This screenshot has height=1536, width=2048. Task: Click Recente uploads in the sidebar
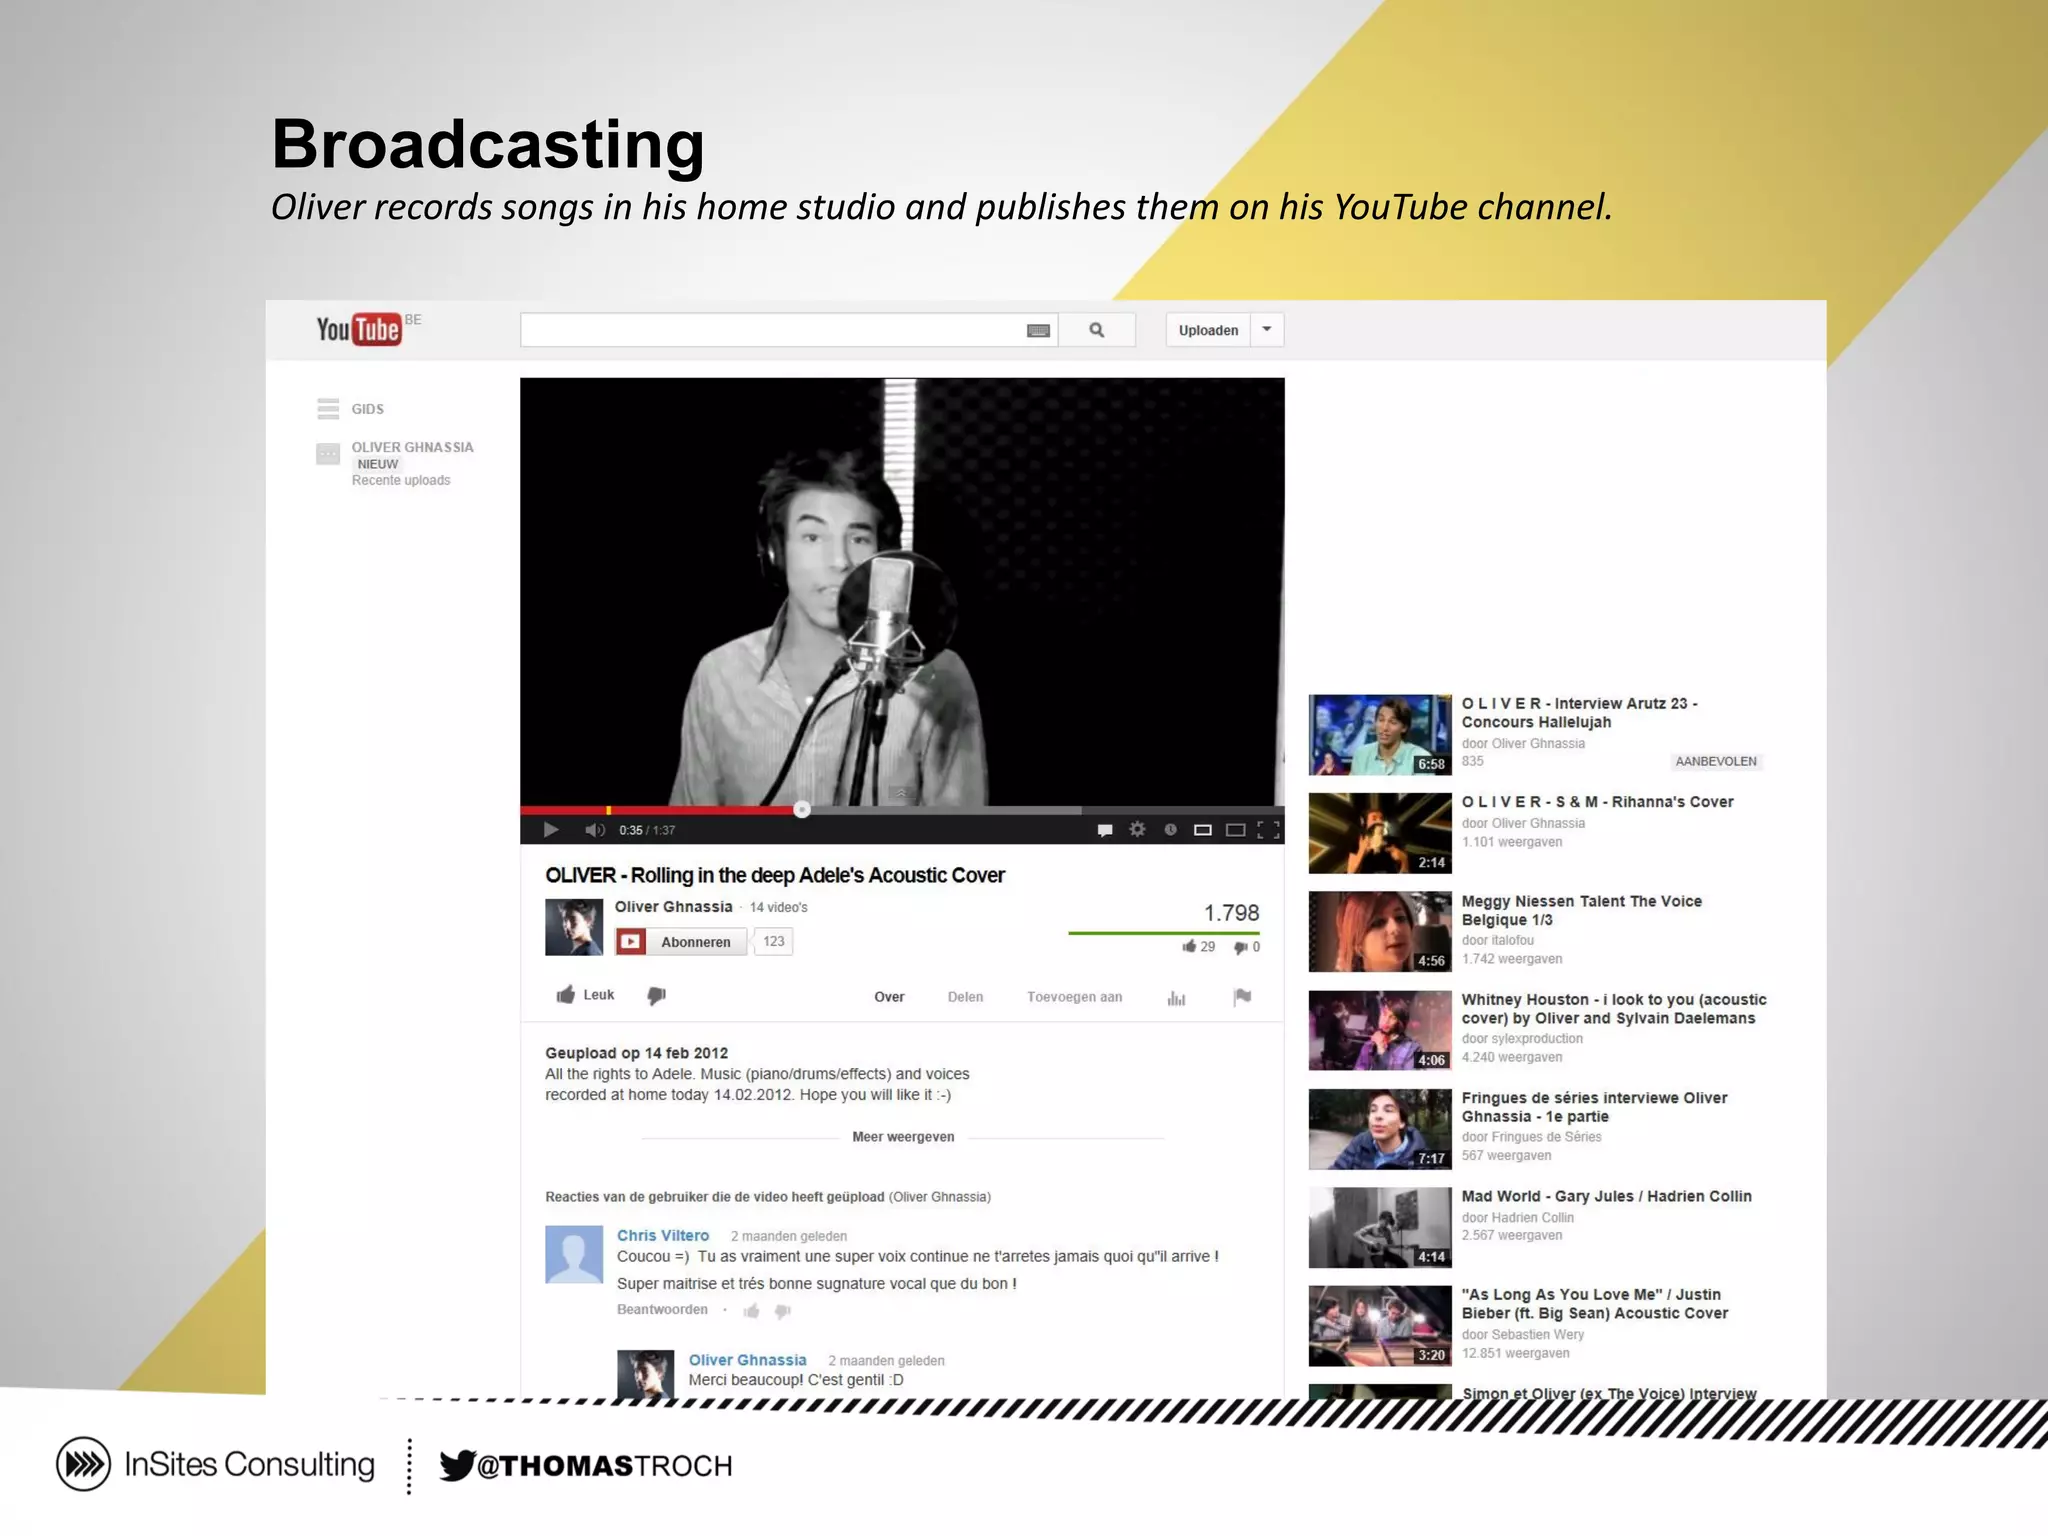click(401, 481)
